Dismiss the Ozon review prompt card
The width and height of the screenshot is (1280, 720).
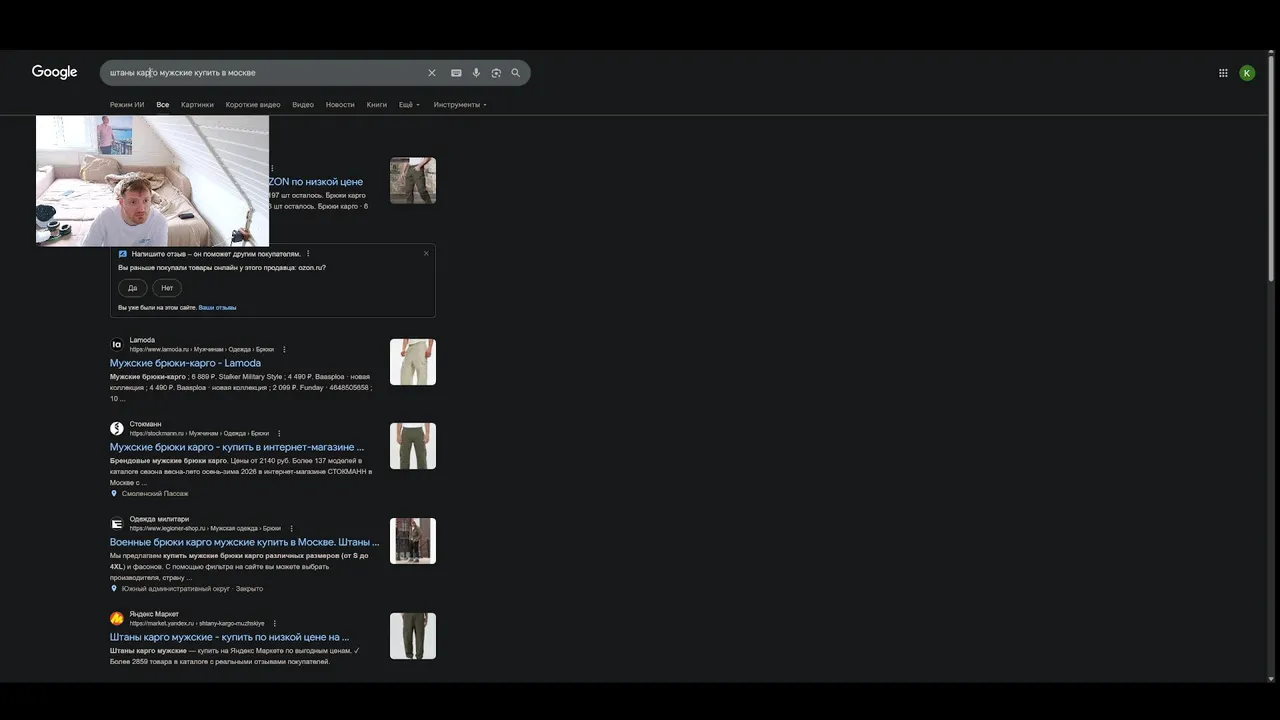pyautogui.click(x=426, y=253)
